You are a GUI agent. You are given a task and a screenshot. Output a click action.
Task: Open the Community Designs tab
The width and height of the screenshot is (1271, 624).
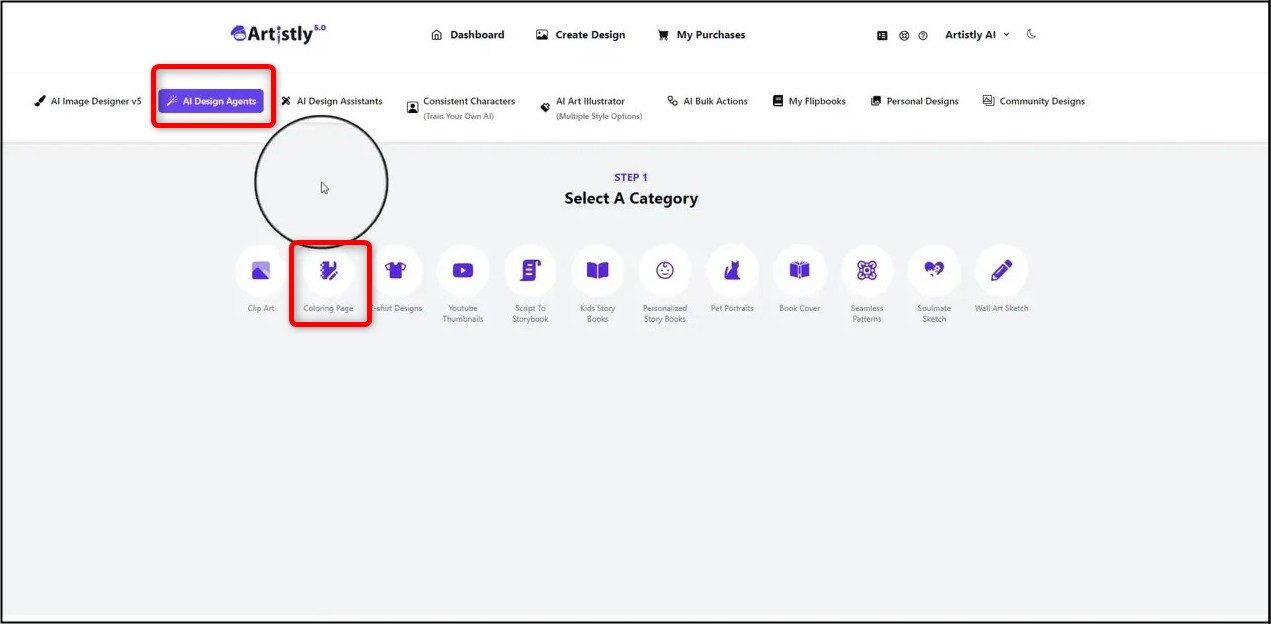point(1033,101)
